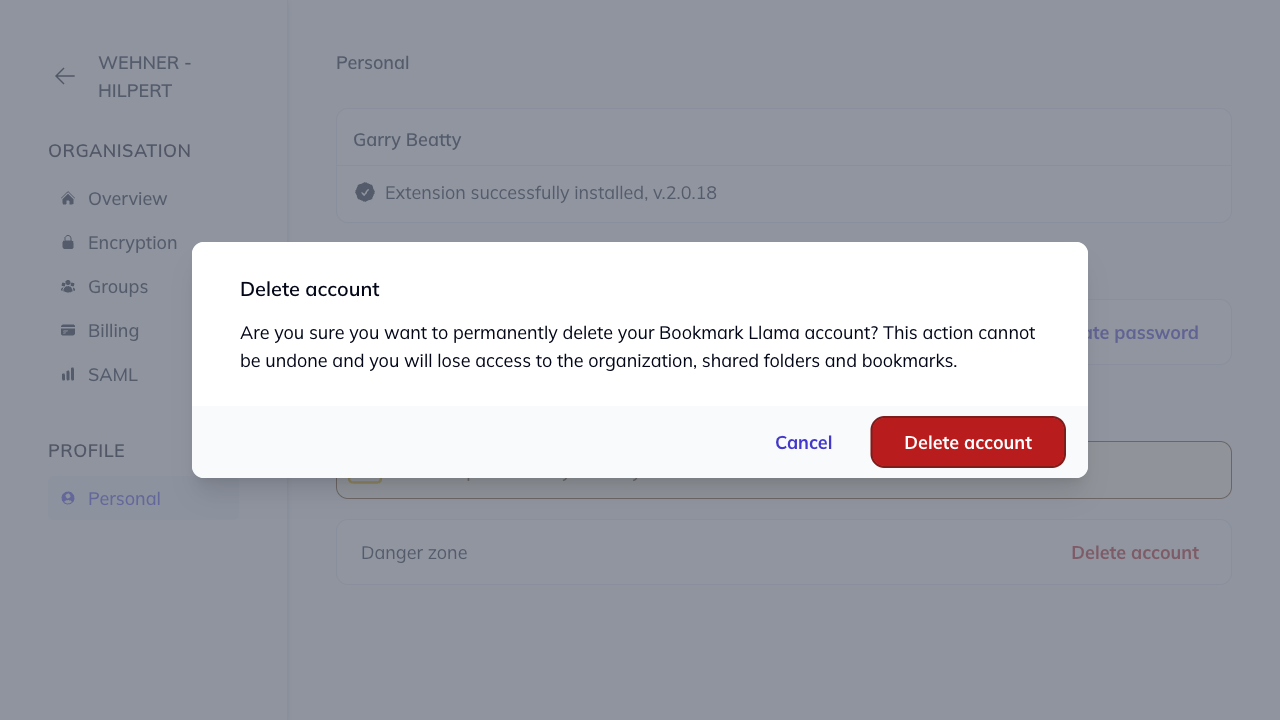Navigate to the Encryption section
1280x720 pixels.
[132, 242]
